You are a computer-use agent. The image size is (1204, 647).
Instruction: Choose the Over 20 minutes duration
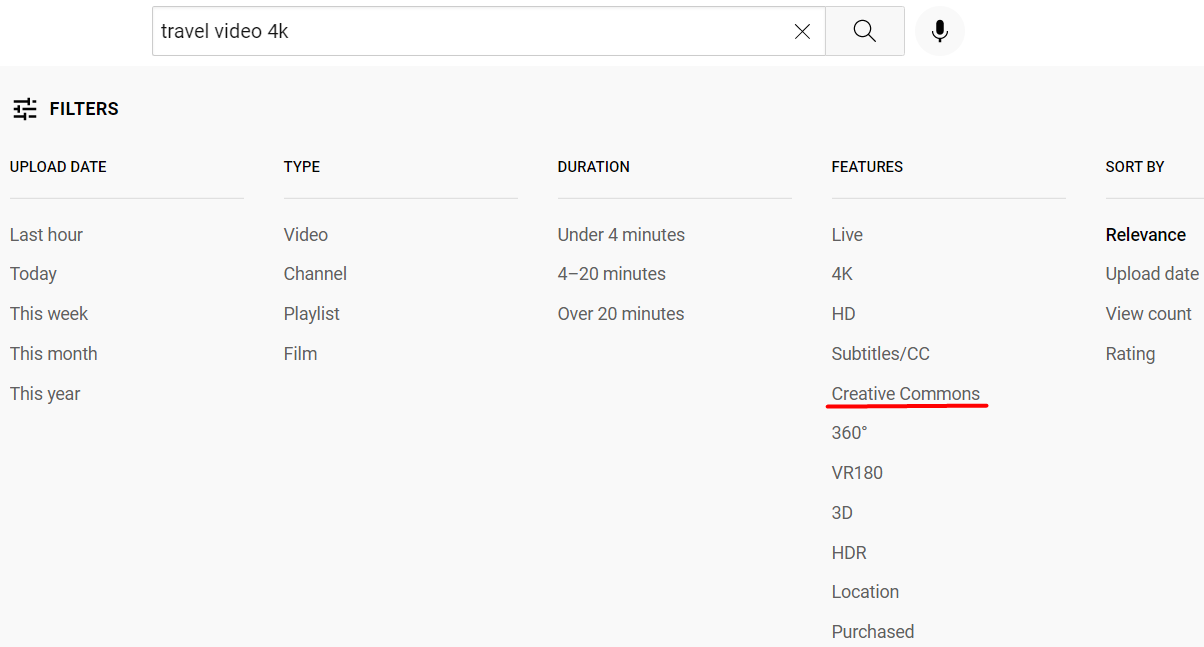[621, 314]
